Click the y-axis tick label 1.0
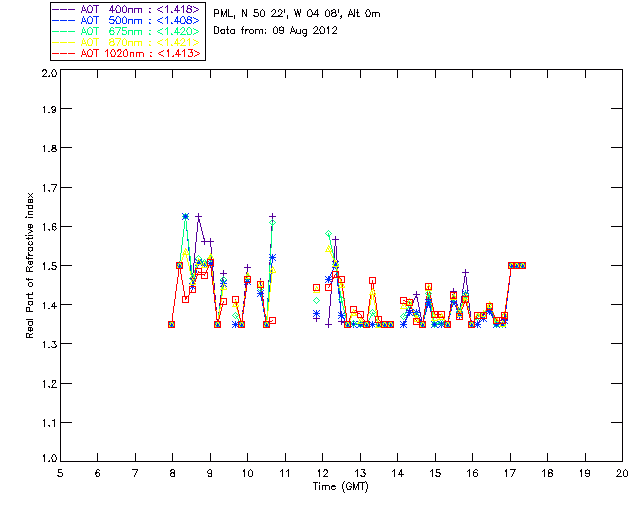640x512 pixels. pos(49,459)
